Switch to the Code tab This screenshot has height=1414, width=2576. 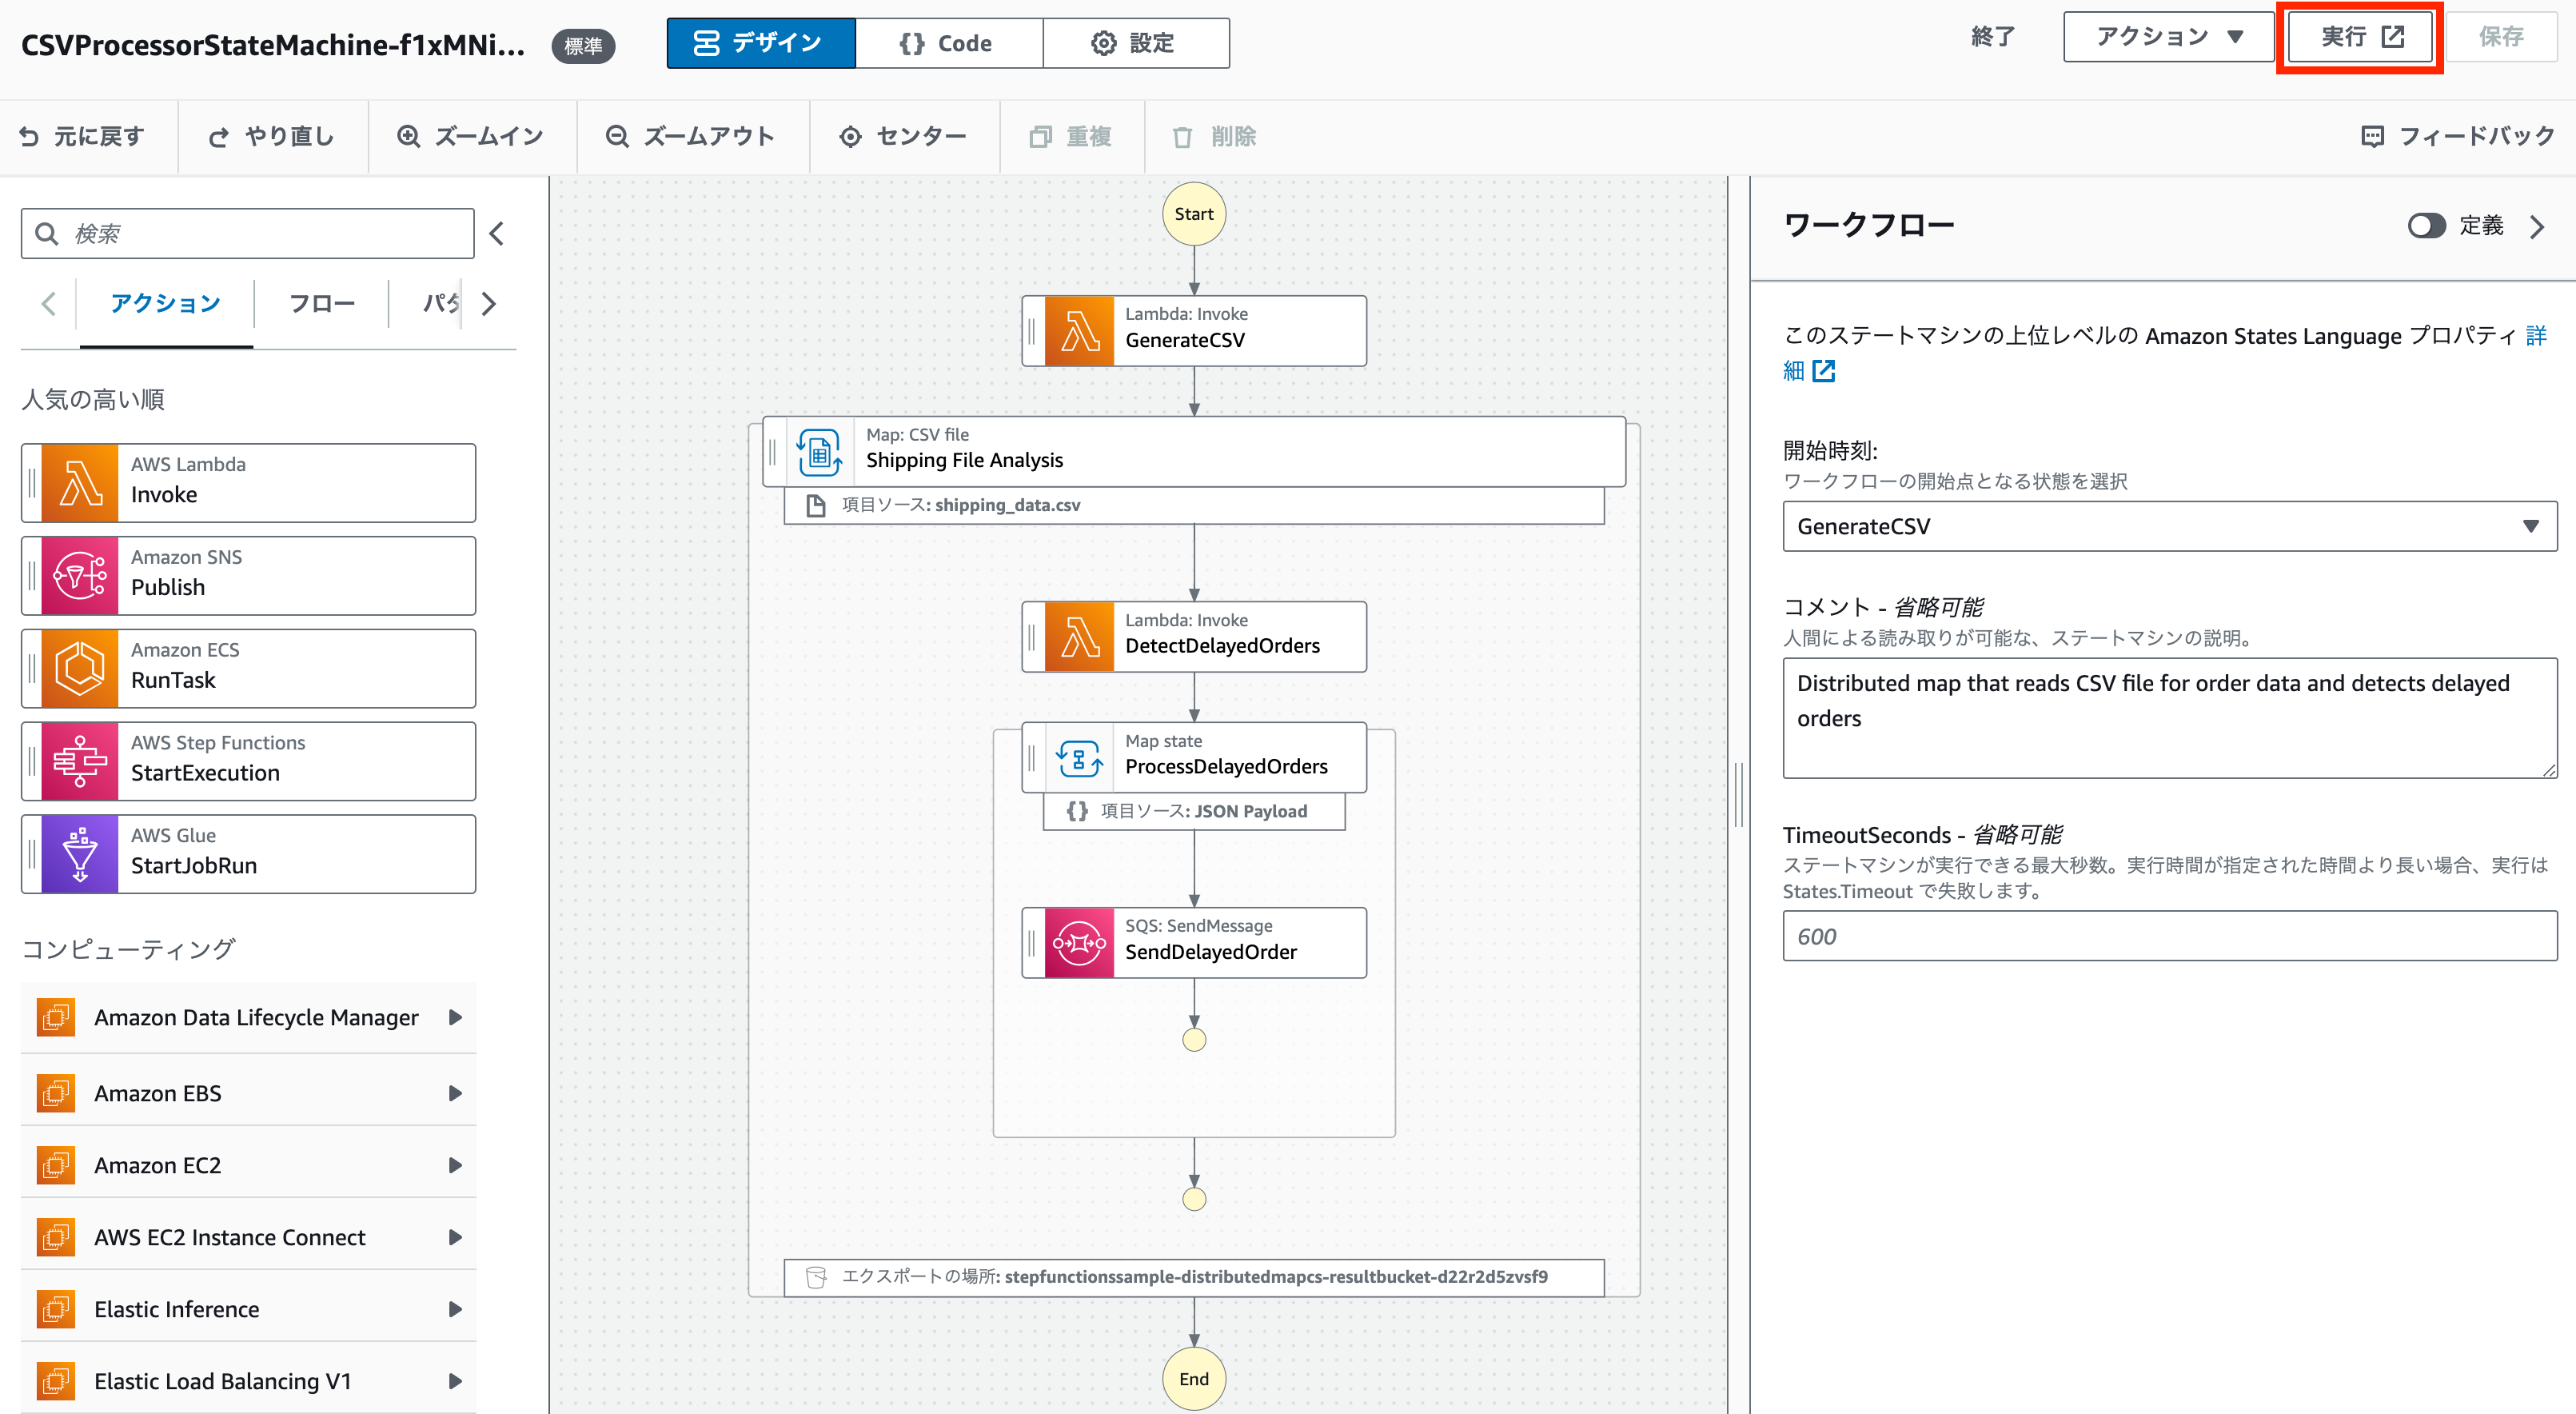point(948,43)
